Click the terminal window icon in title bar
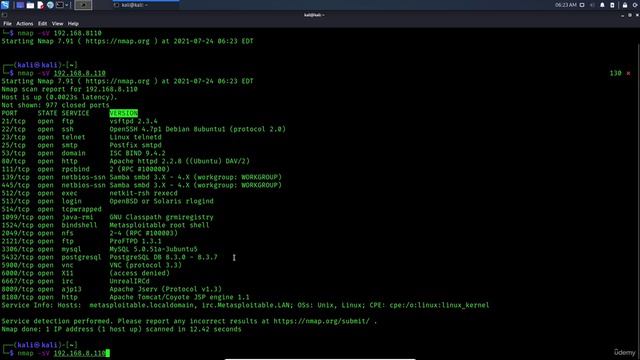 pyautogui.click(x=4, y=15)
